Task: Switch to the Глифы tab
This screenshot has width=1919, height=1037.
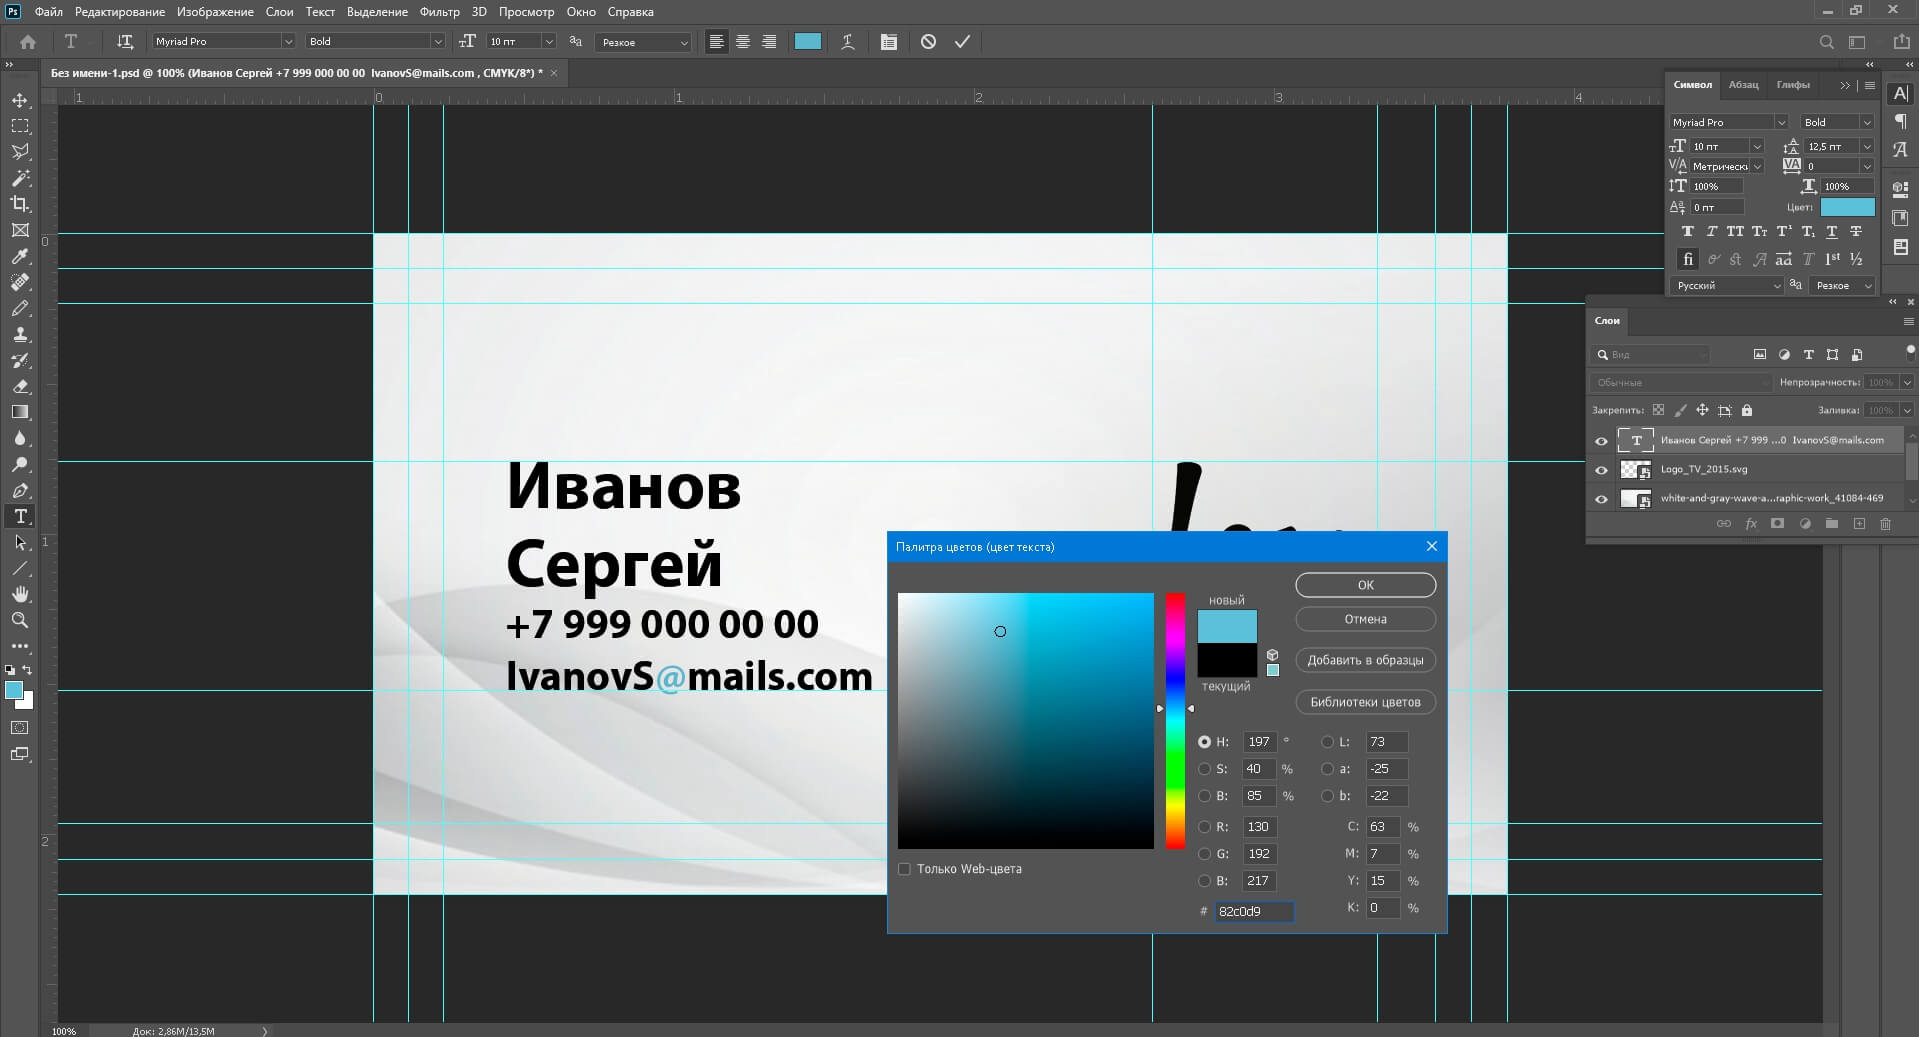Action: pos(1792,85)
